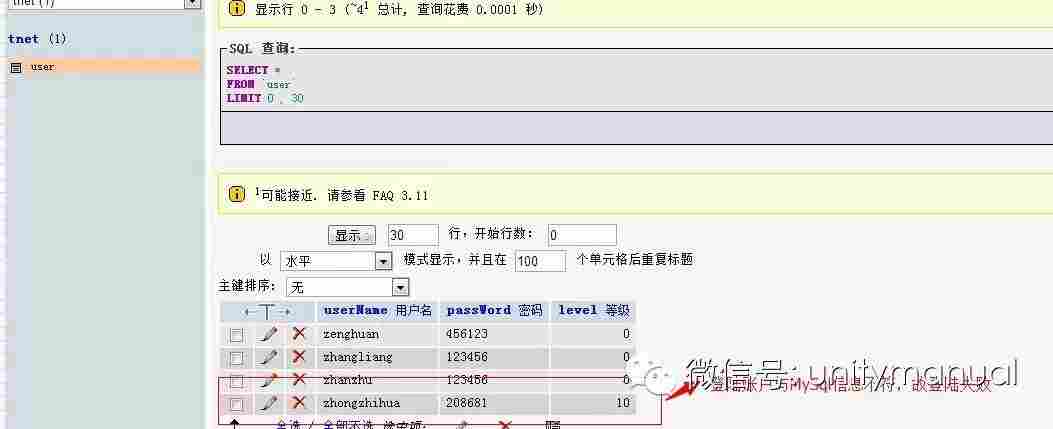Tick the checkbox for zhanzhu row
This screenshot has height=429, width=1053.
(x=236, y=381)
